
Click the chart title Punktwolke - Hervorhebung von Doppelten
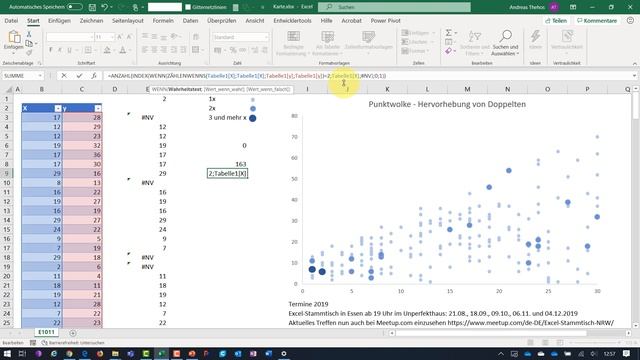point(447,104)
